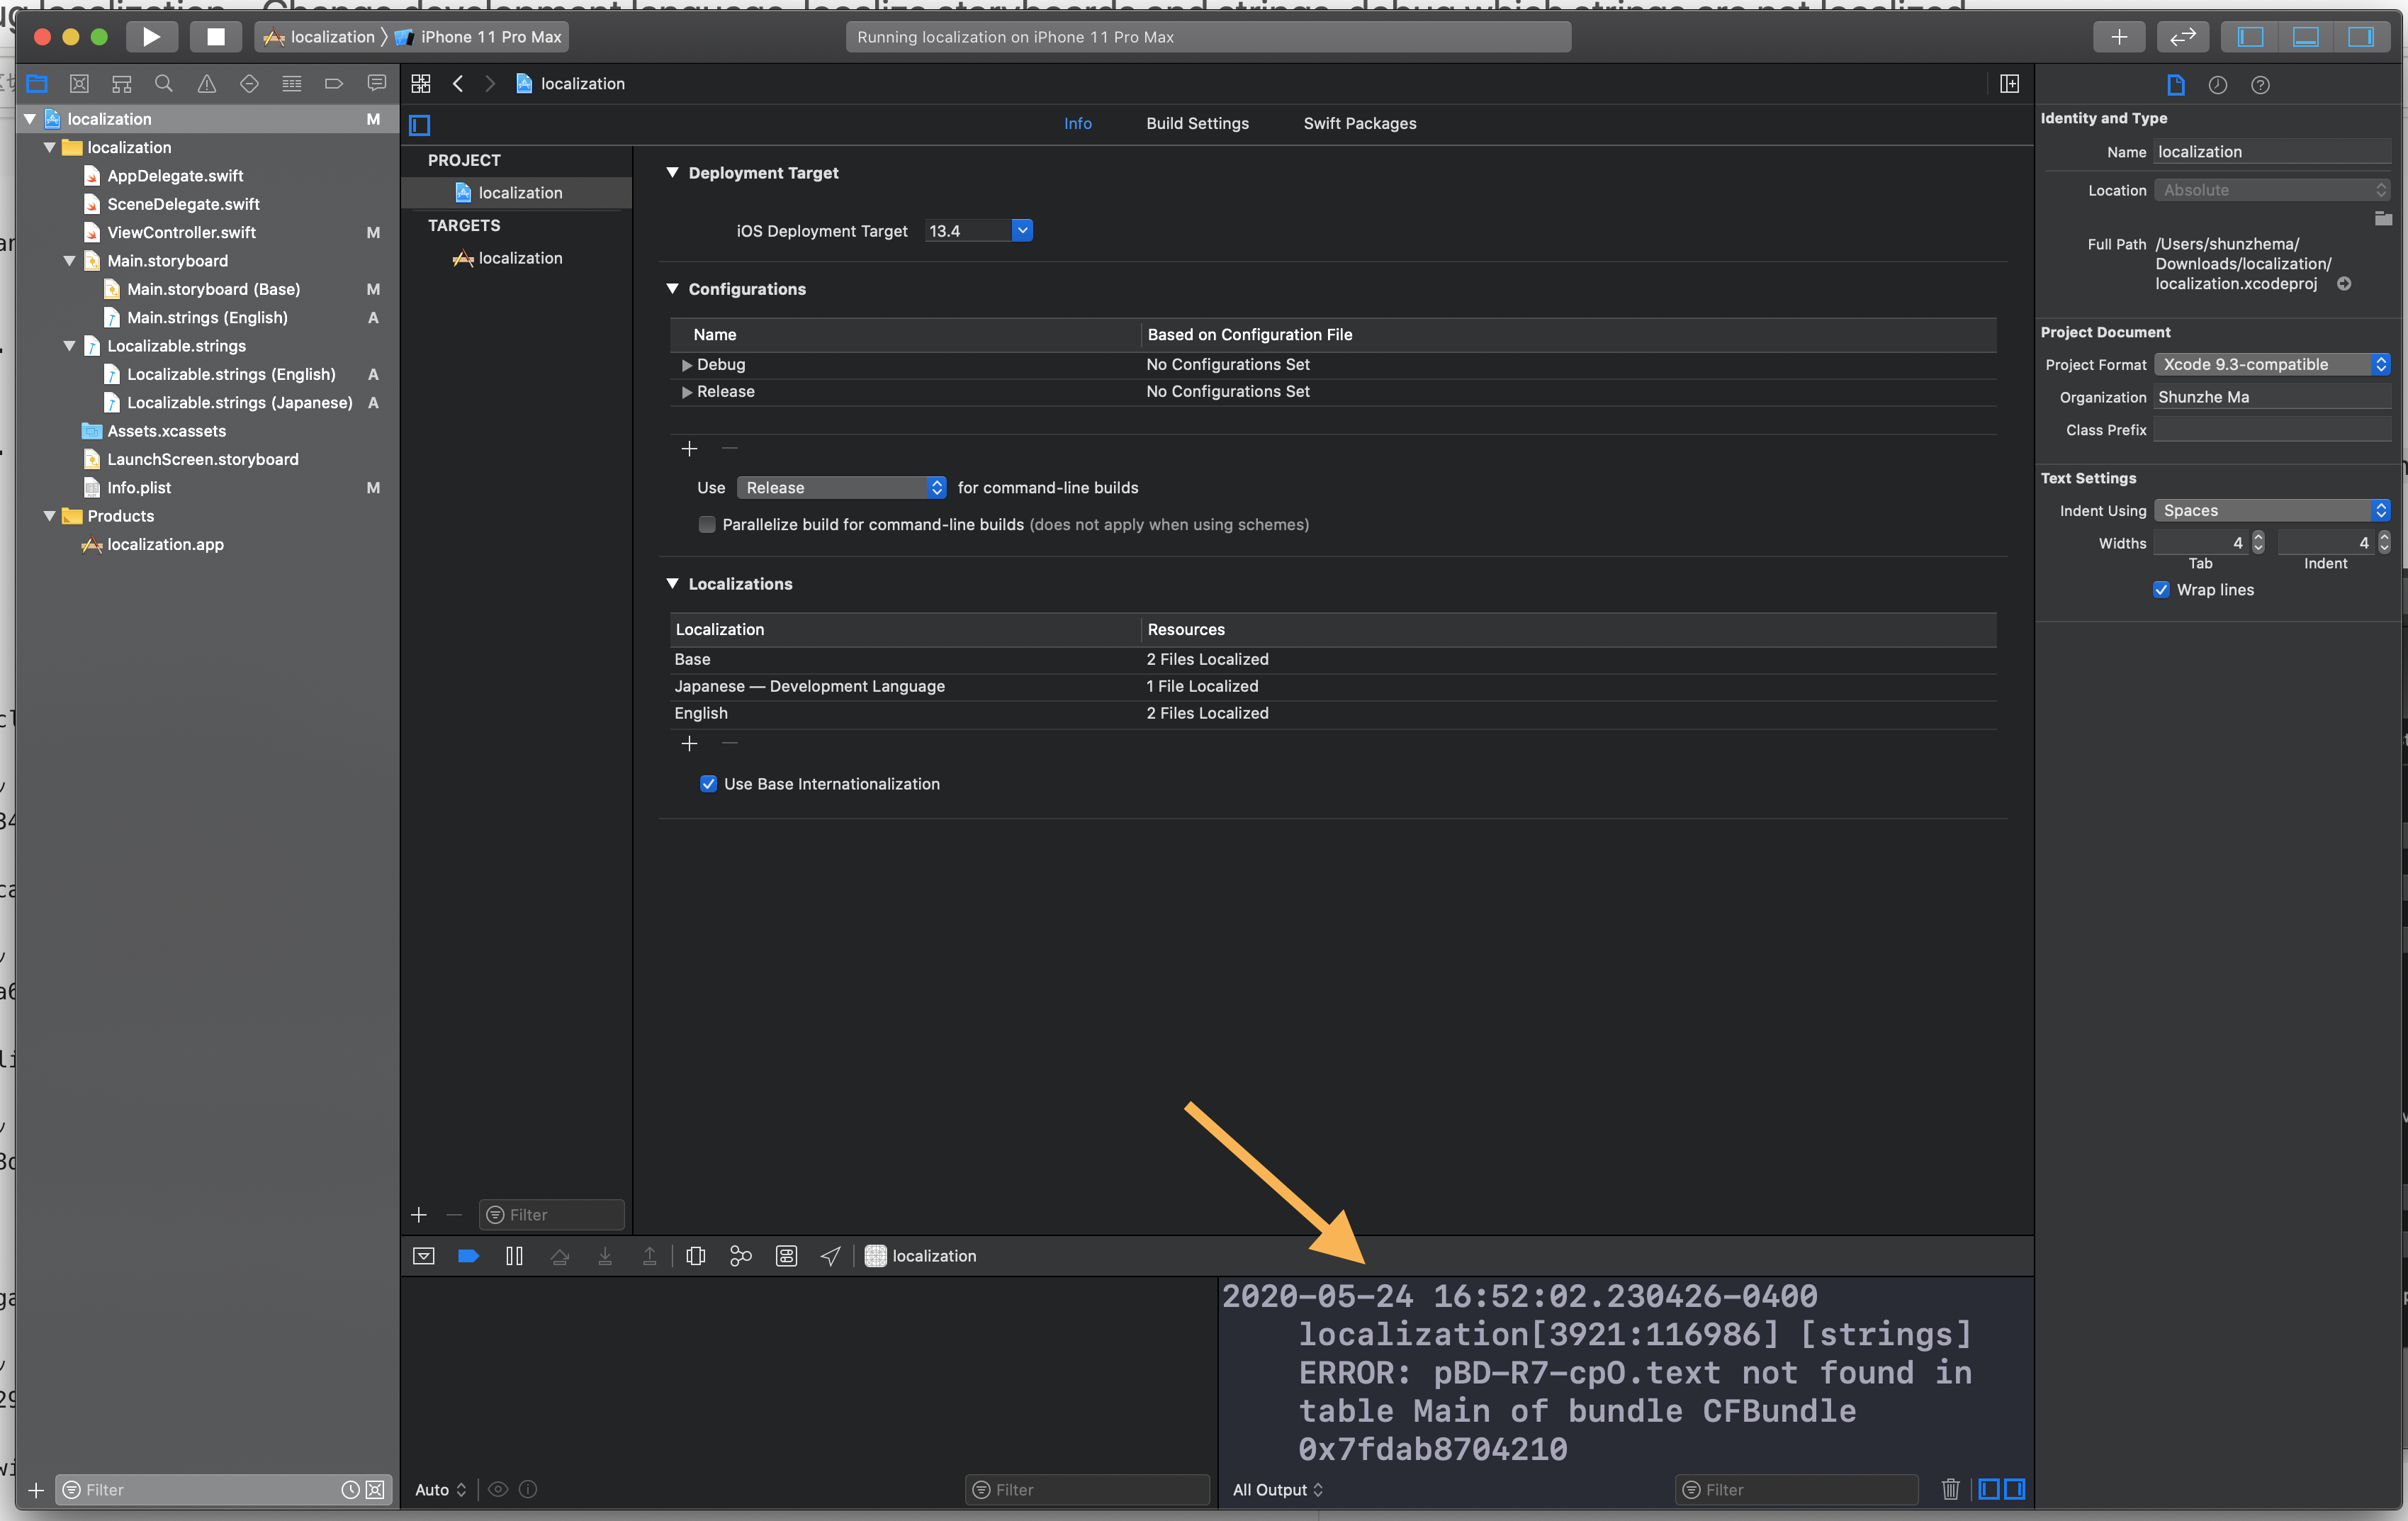The height and width of the screenshot is (1521, 2408).
Task: Expand the Release configuration row
Action: (687, 392)
